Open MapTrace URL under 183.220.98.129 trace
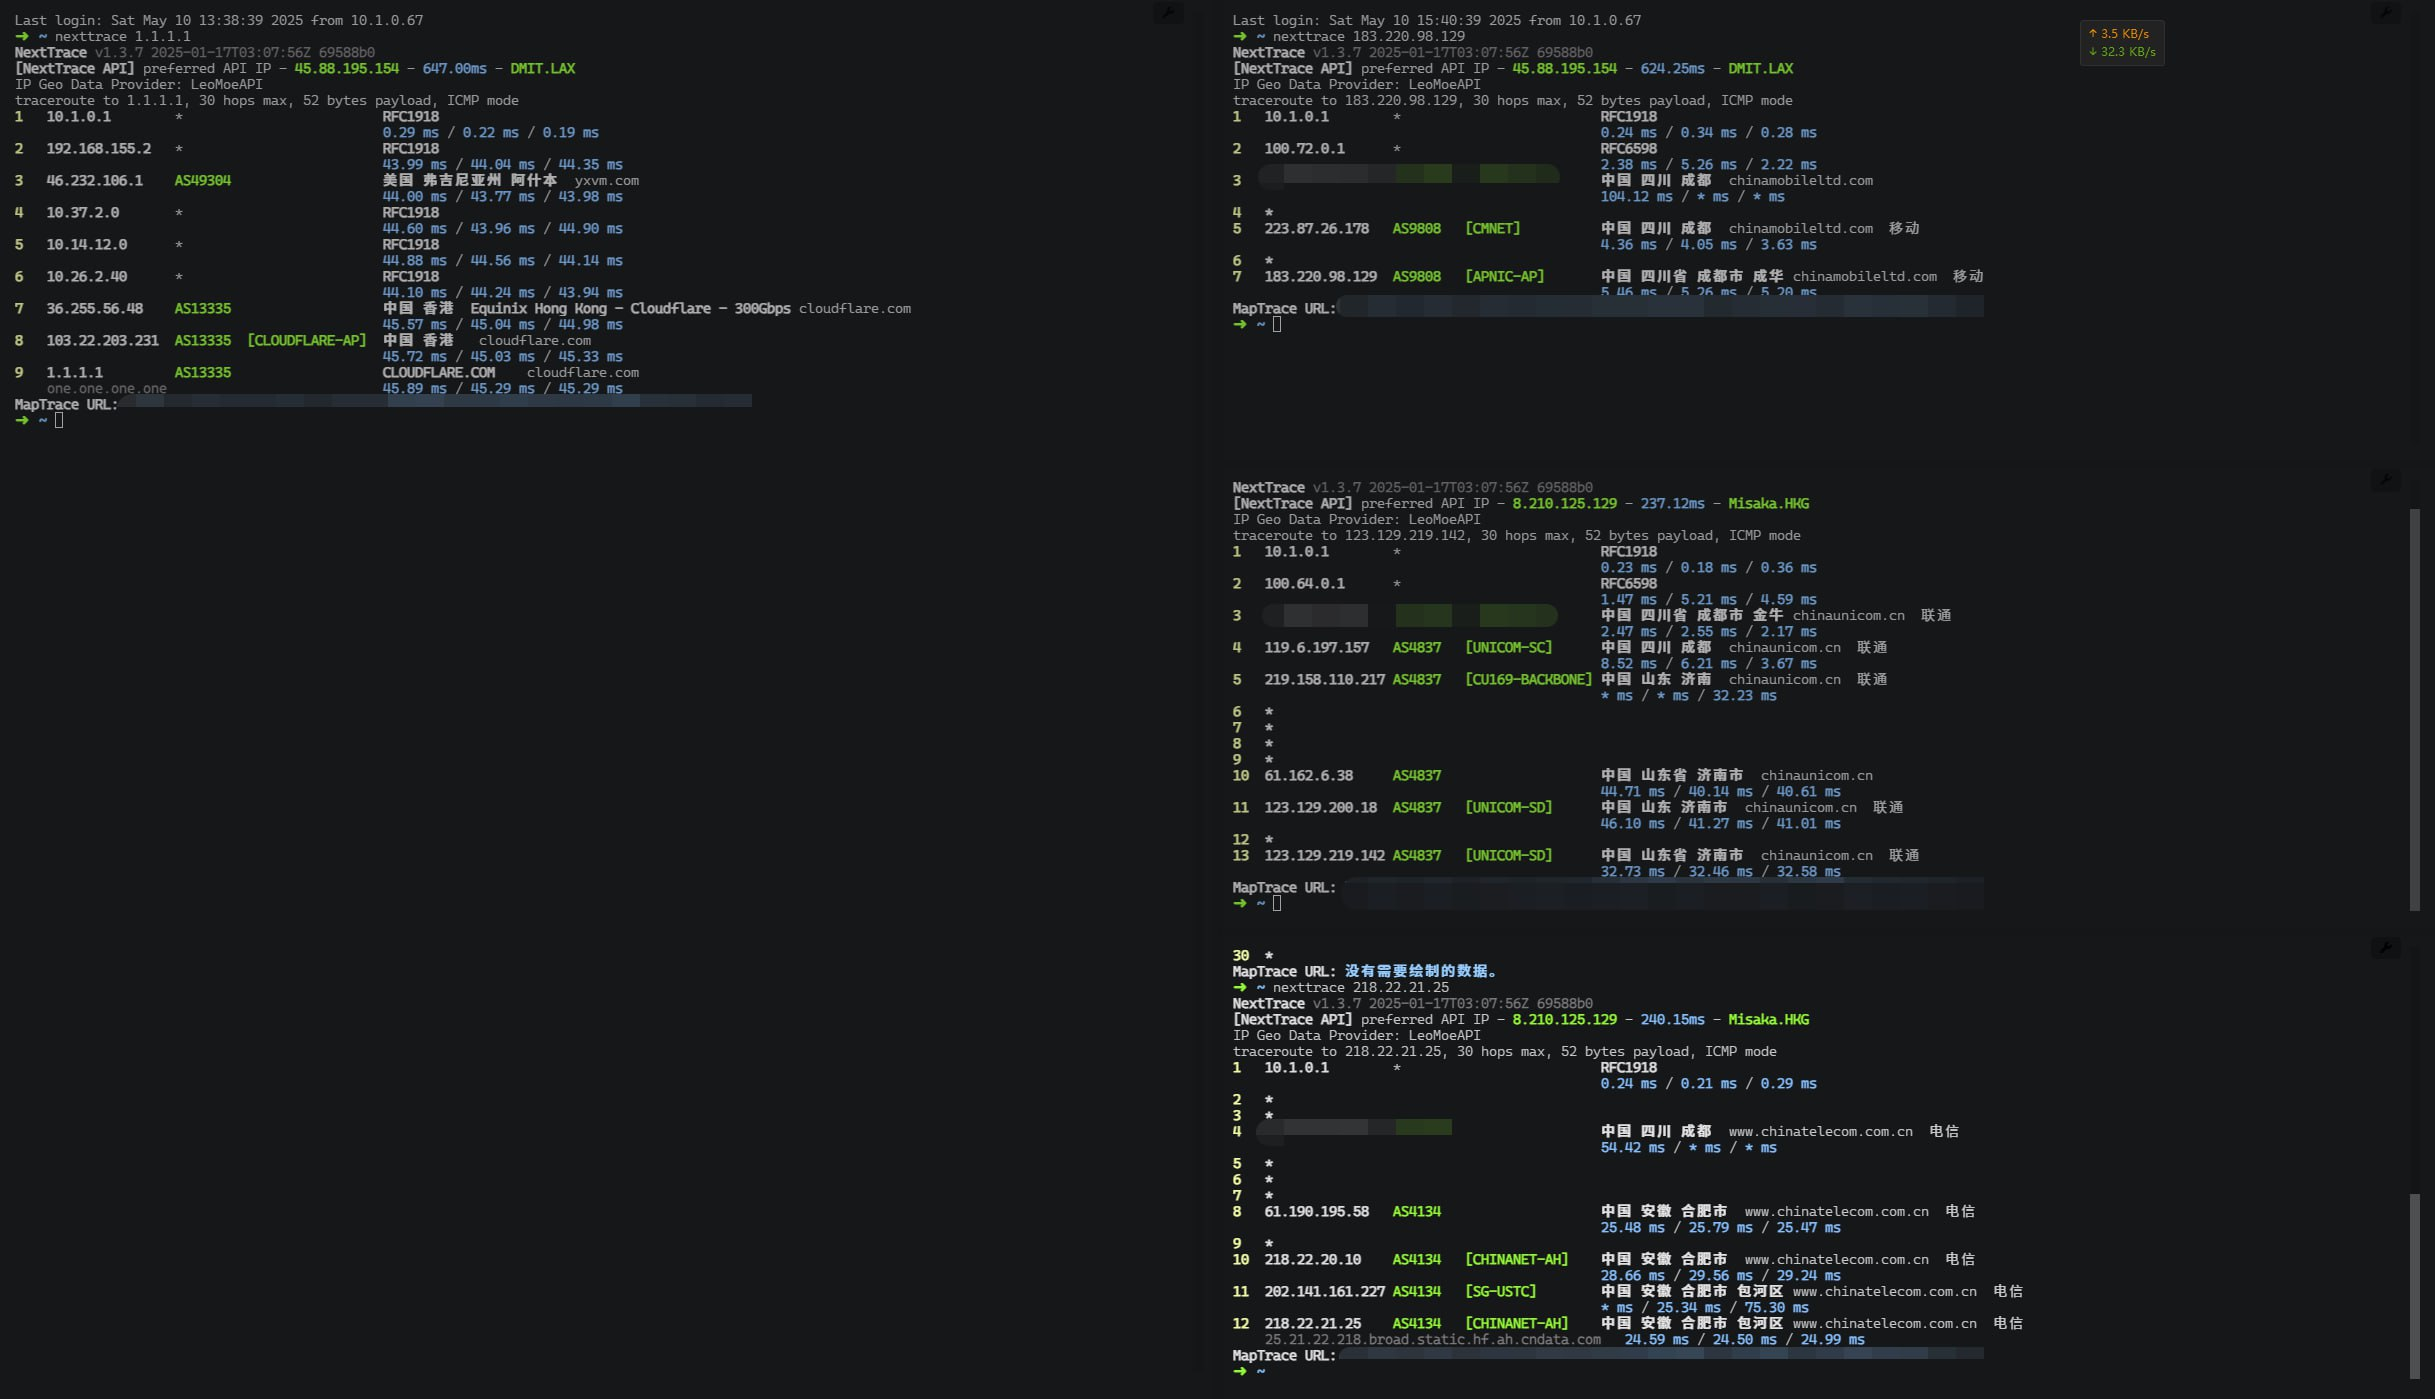 point(1660,308)
